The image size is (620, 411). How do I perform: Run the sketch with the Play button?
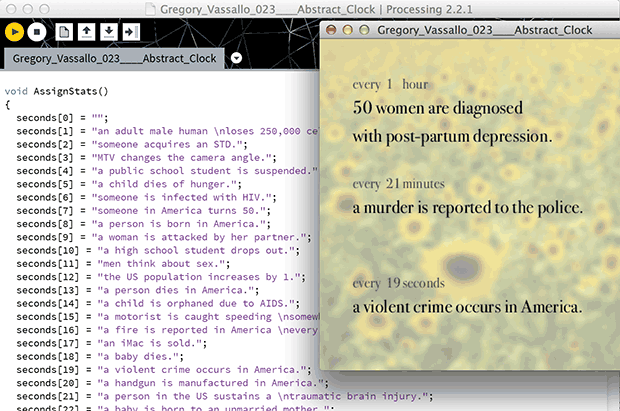point(14,32)
